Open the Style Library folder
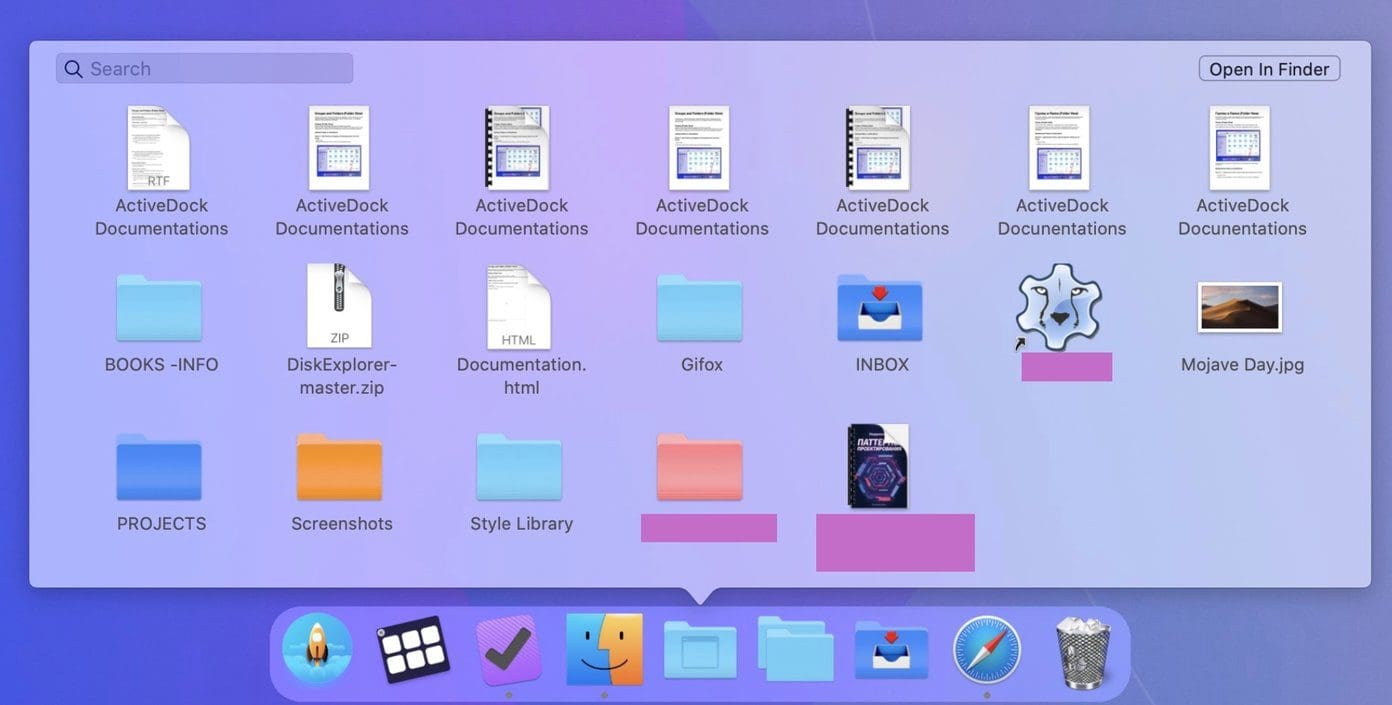Image resolution: width=1392 pixels, height=705 pixels. [x=519, y=466]
